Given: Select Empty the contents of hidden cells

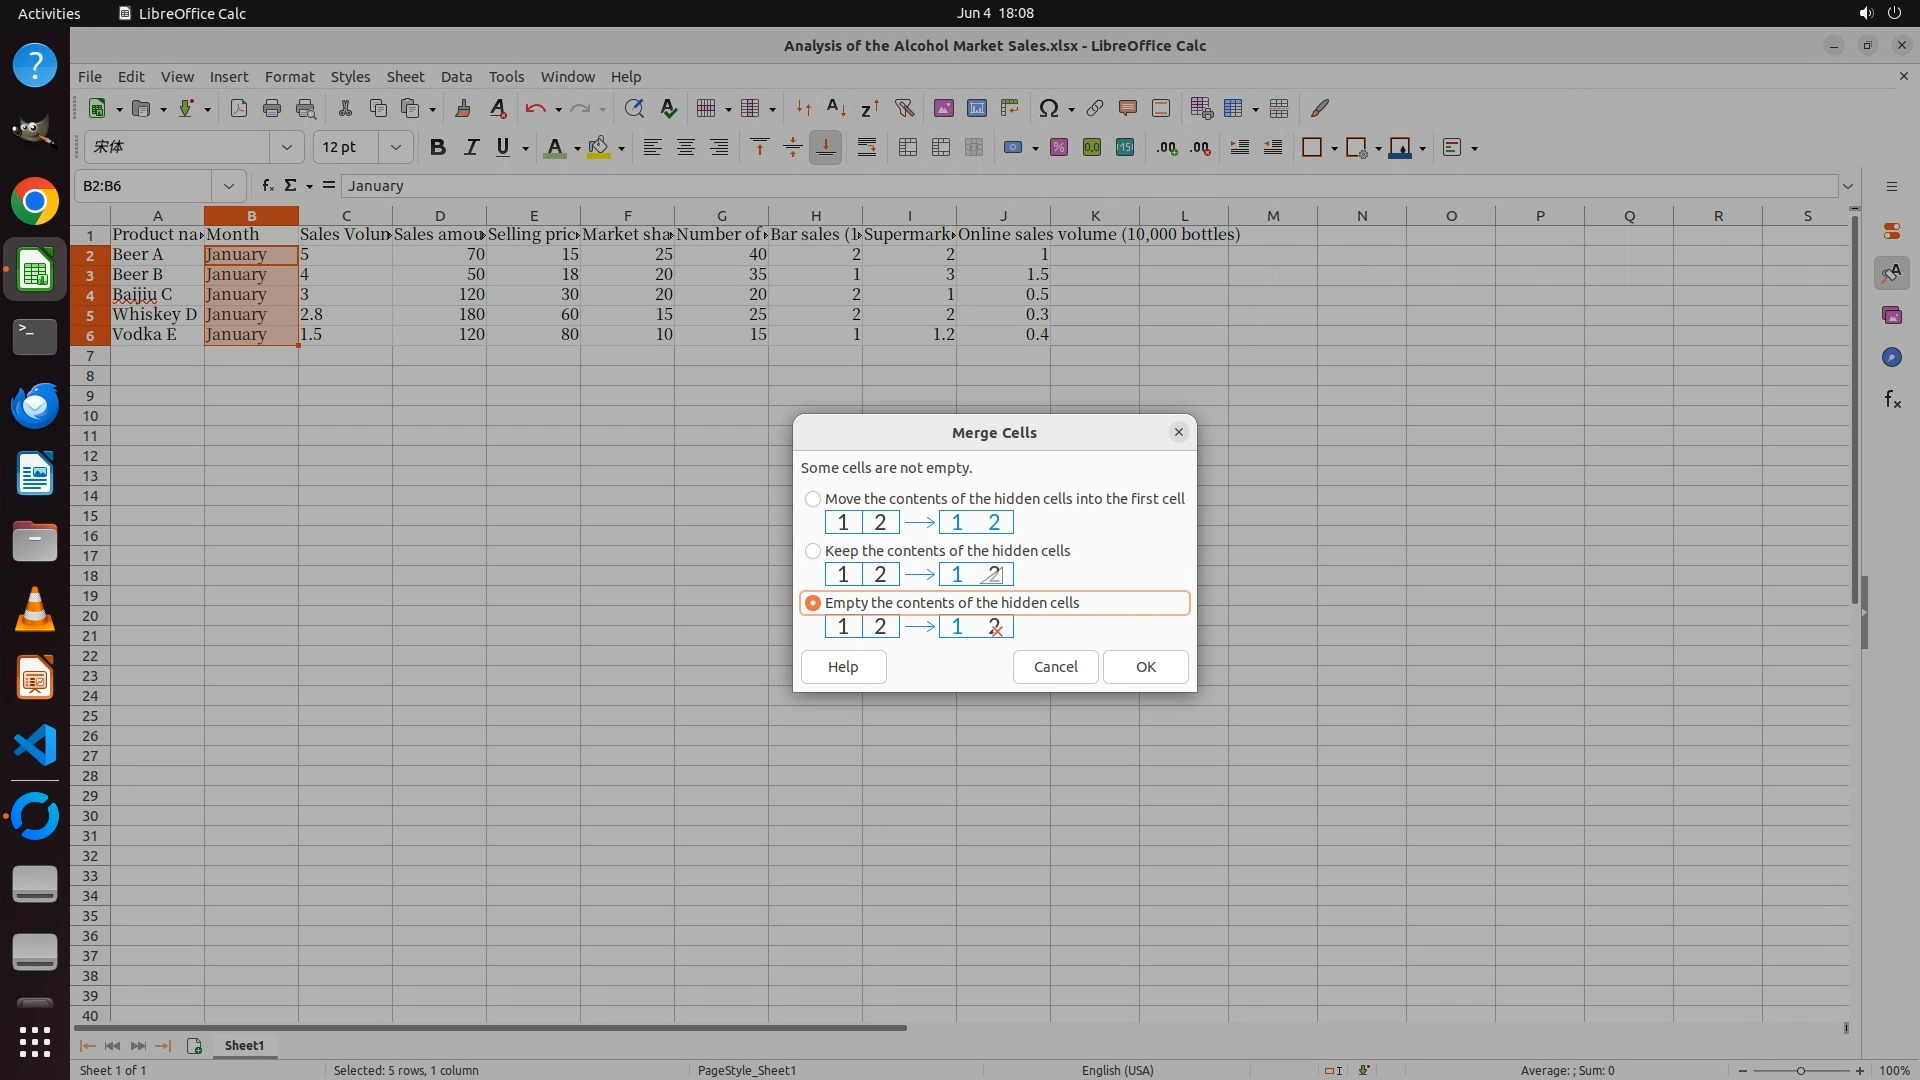Looking at the screenshot, I should (x=813, y=603).
